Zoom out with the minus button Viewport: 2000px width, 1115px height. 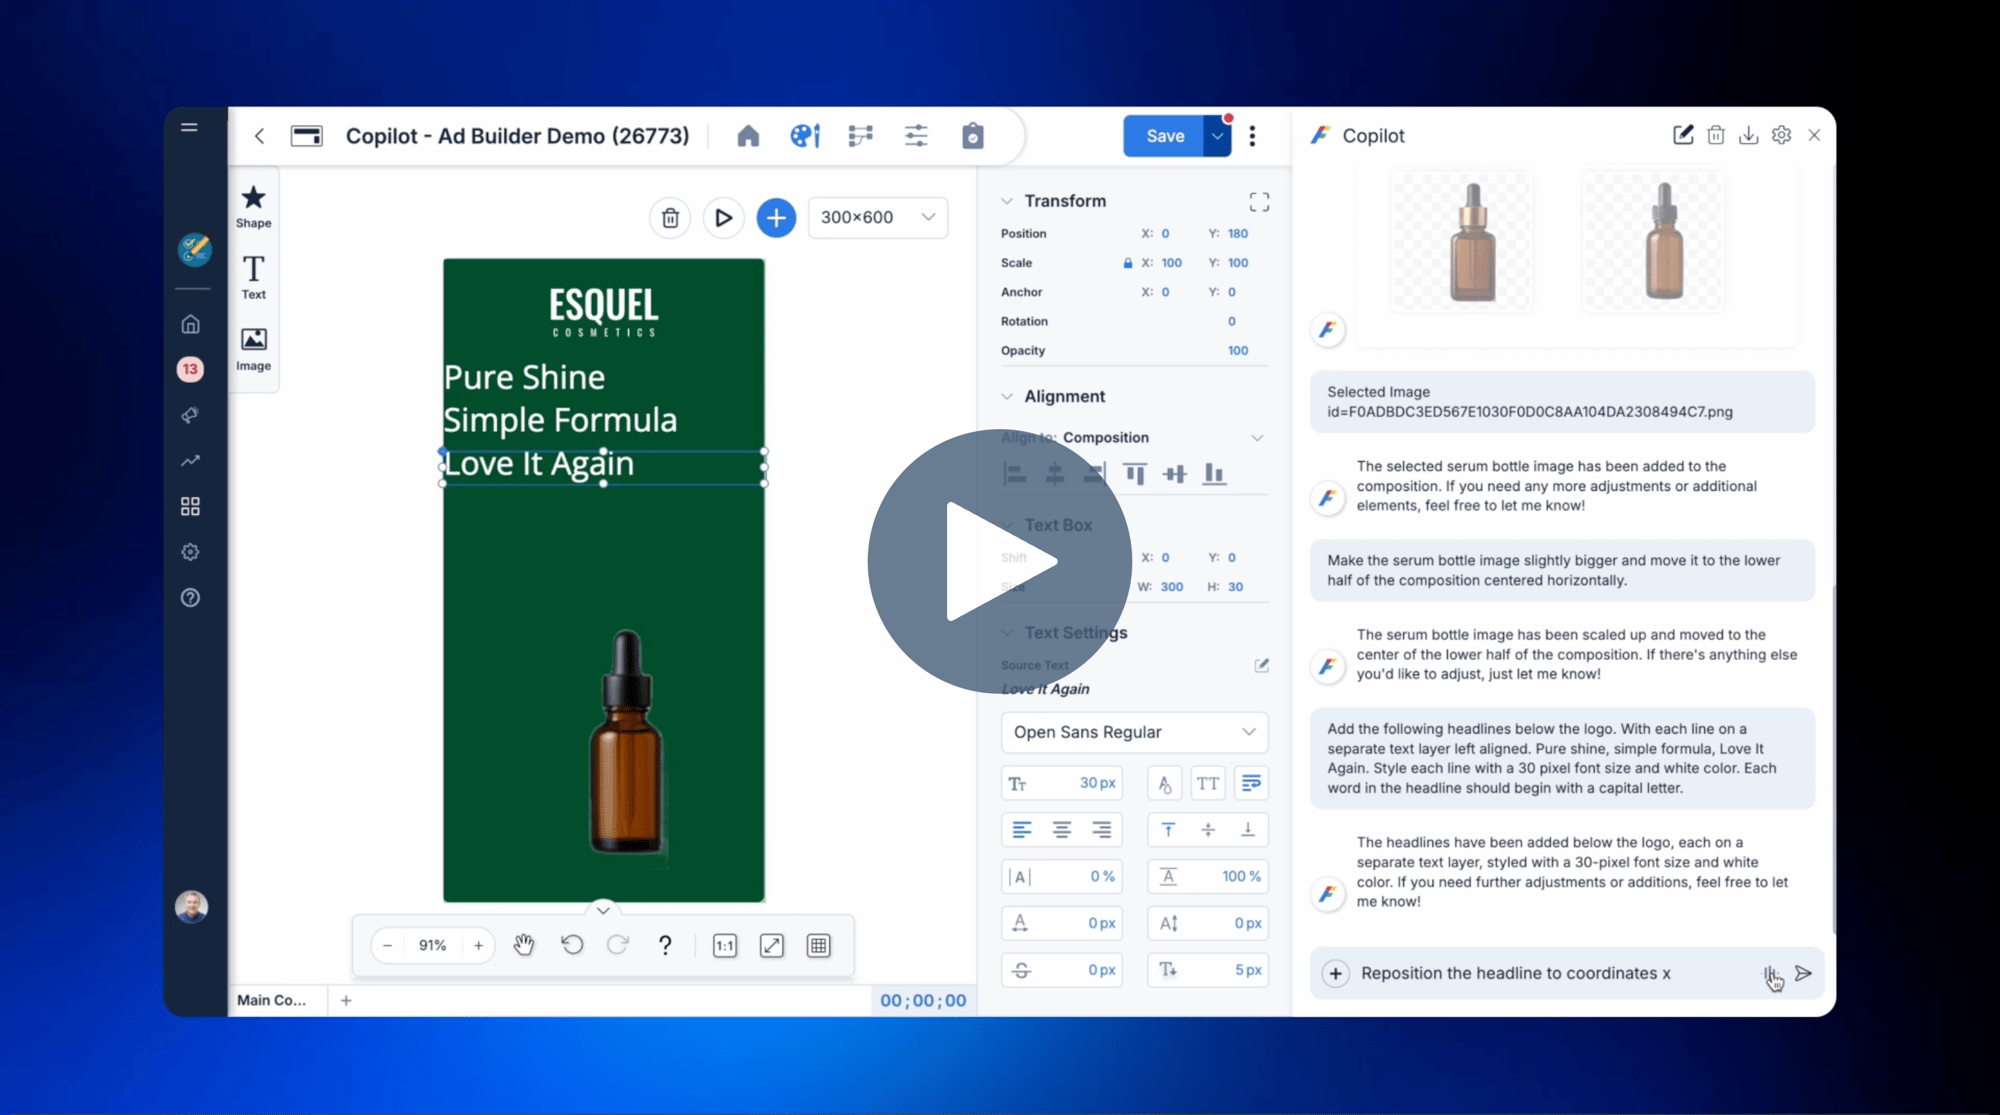[x=388, y=946]
